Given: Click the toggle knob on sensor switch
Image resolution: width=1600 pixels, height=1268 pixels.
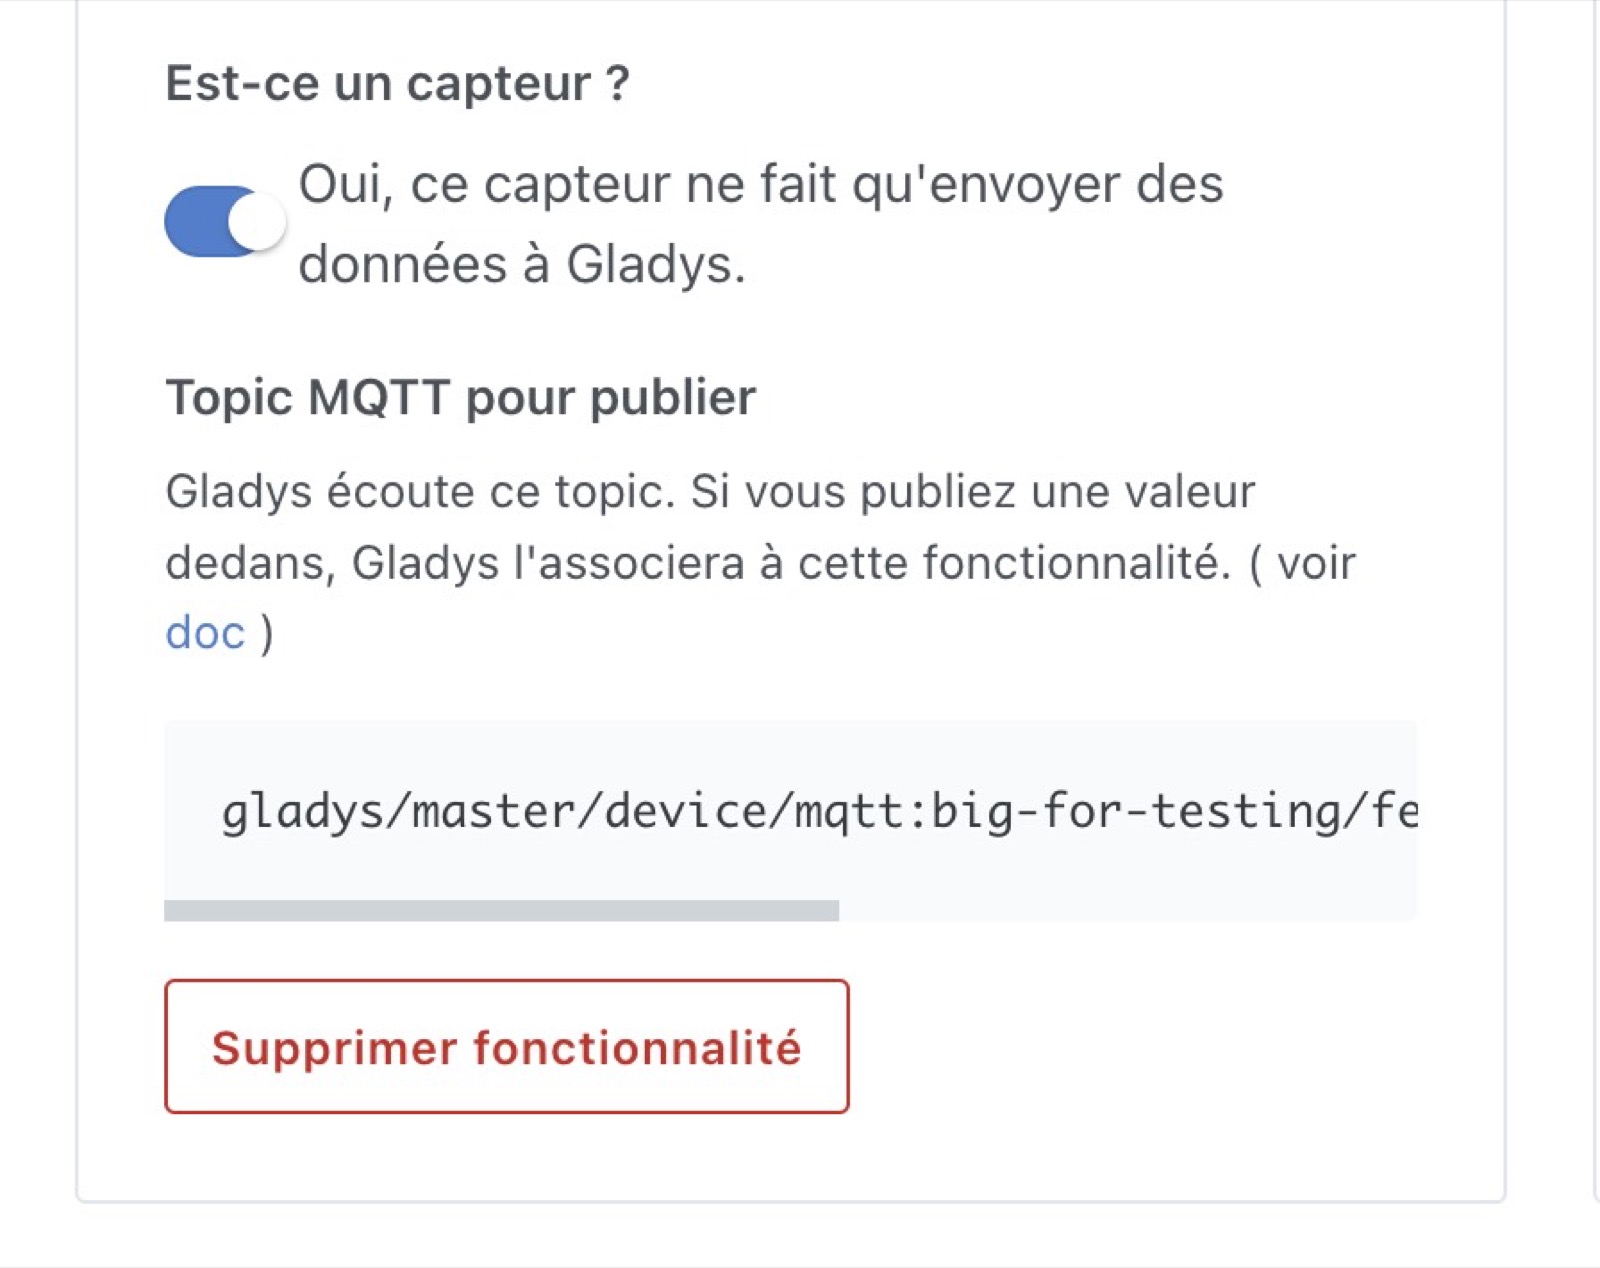Looking at the screenshot, I should (x=263, y=222).
